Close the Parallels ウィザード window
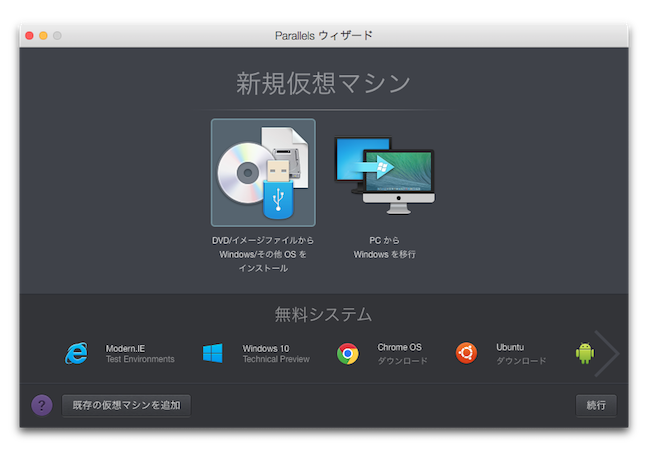The image size is (648, 452). click(x=29, y=36)
